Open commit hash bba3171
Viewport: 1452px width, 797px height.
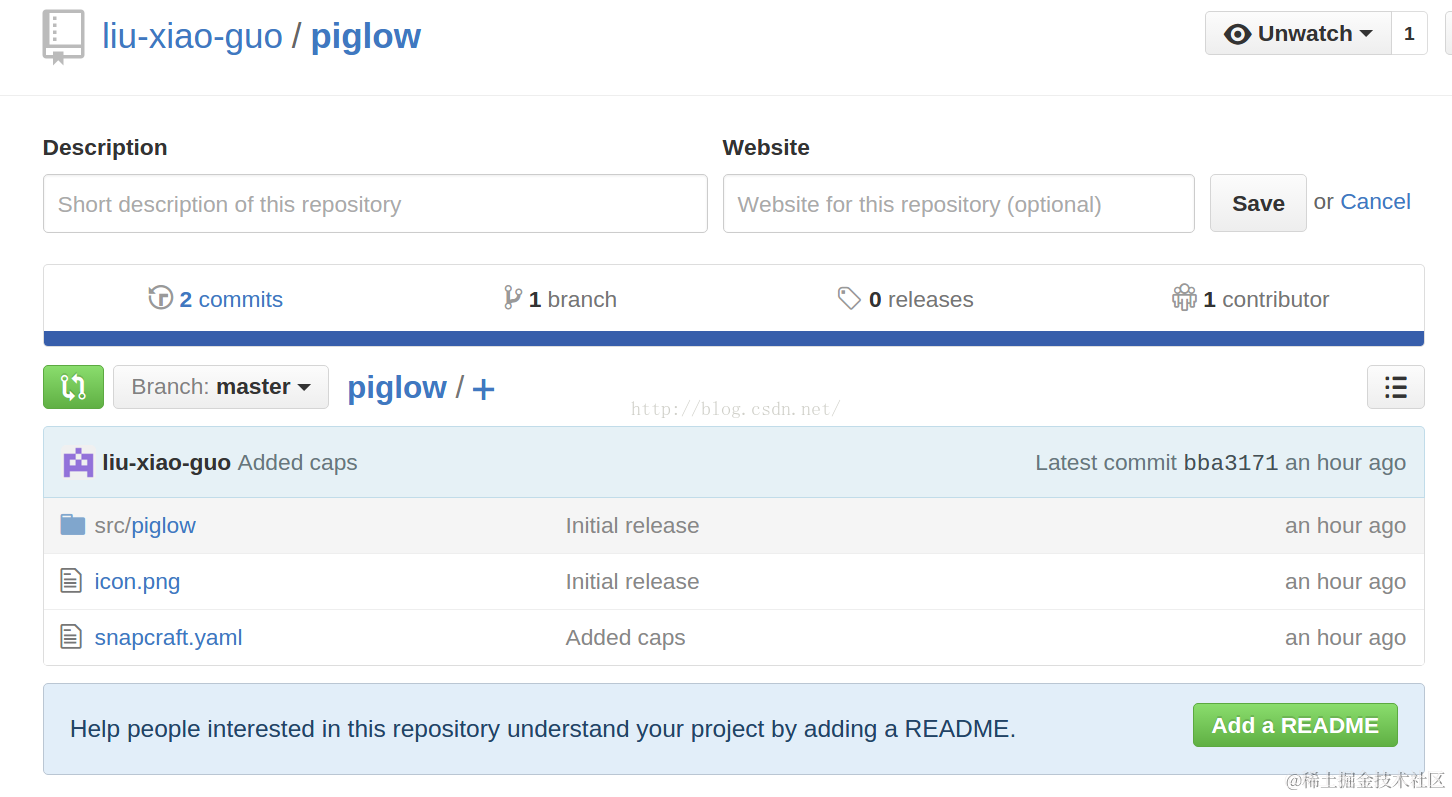click(x=1231, y=463)
